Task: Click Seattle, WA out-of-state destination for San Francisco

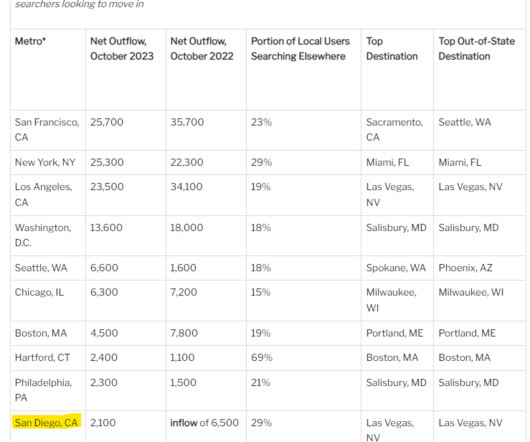Action: tap(465, 122)
